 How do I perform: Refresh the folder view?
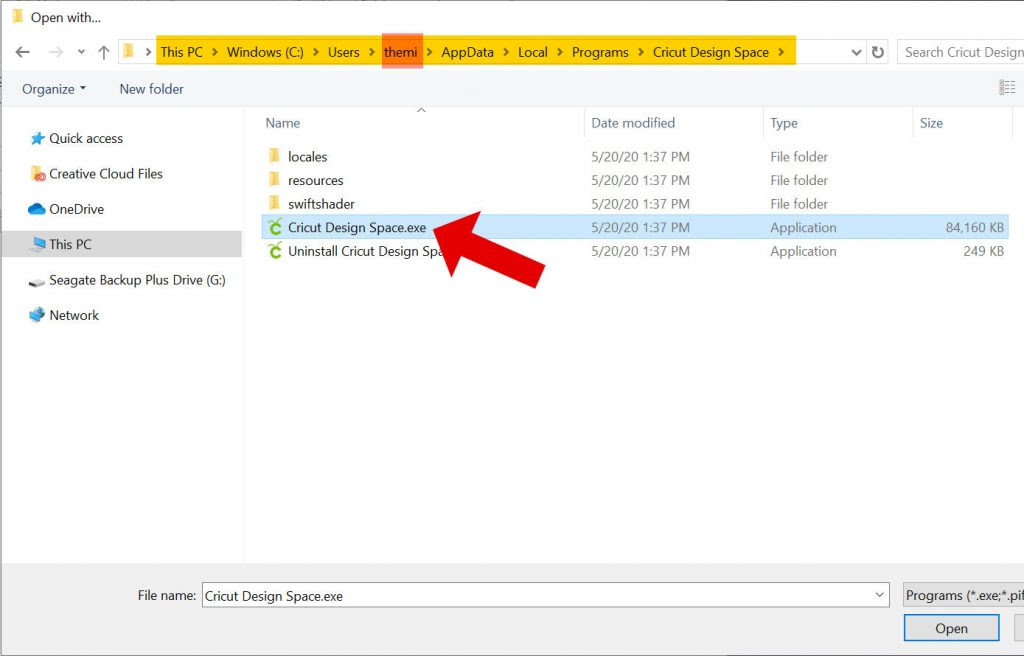tap(878, 52)
